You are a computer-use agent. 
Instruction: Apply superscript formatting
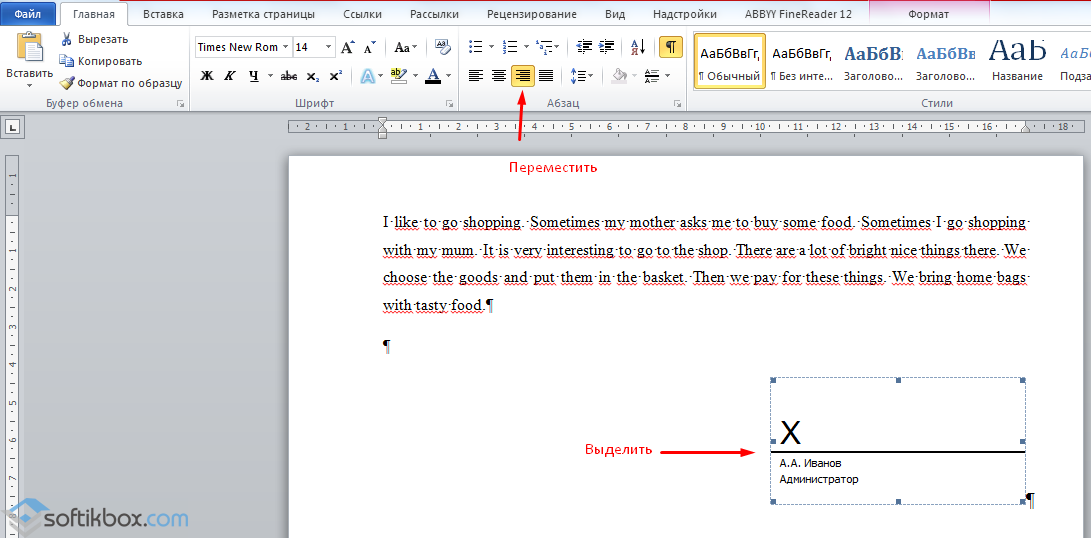(335, 76)
